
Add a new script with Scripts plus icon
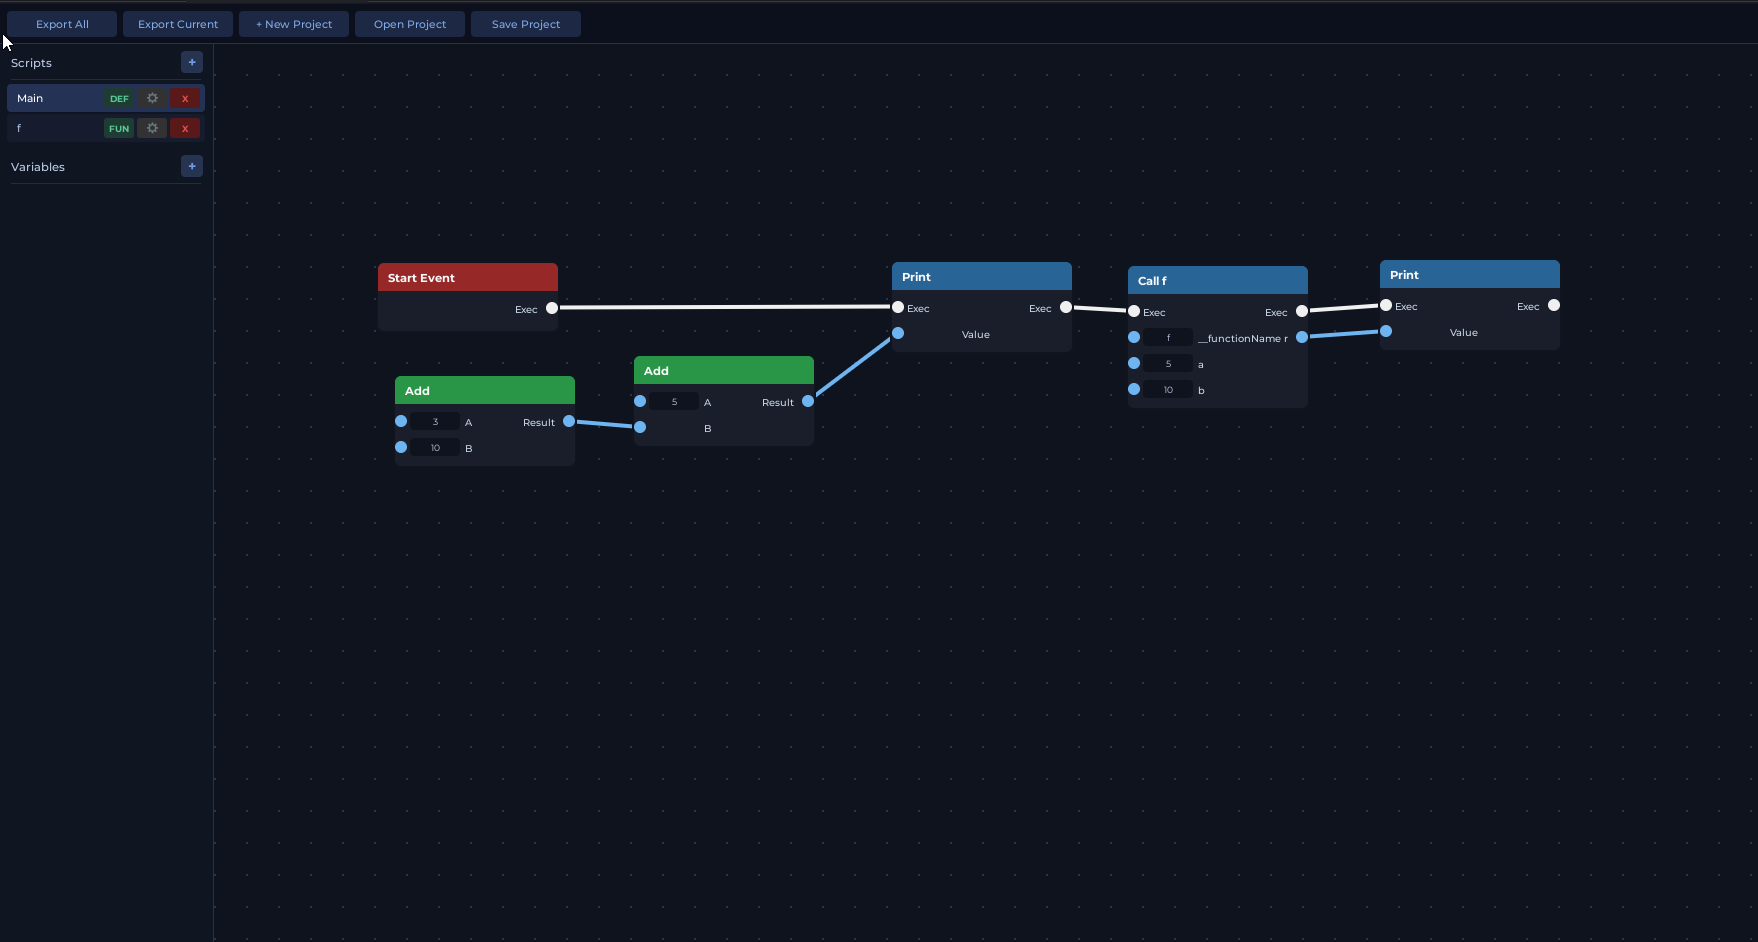[x=192, y=62]
